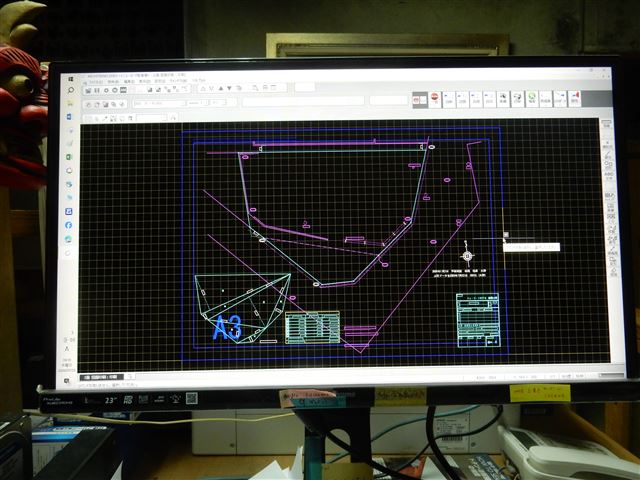Select the ABC text tool in right palette
The height and width of the screenshot is (480, 640).
pos(609,174)
